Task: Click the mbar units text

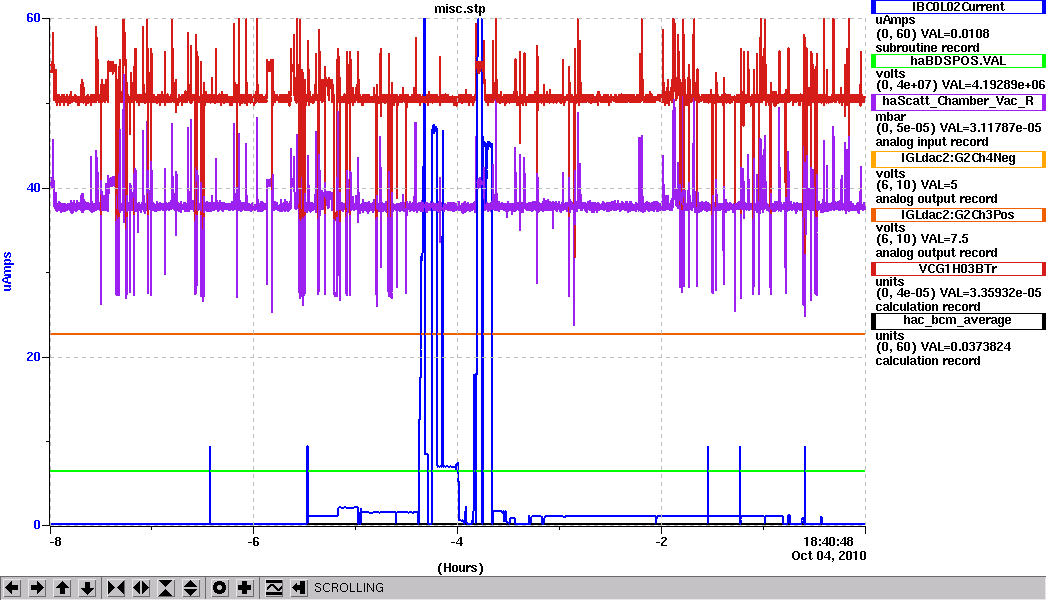Action: click(x=890, y=117)
